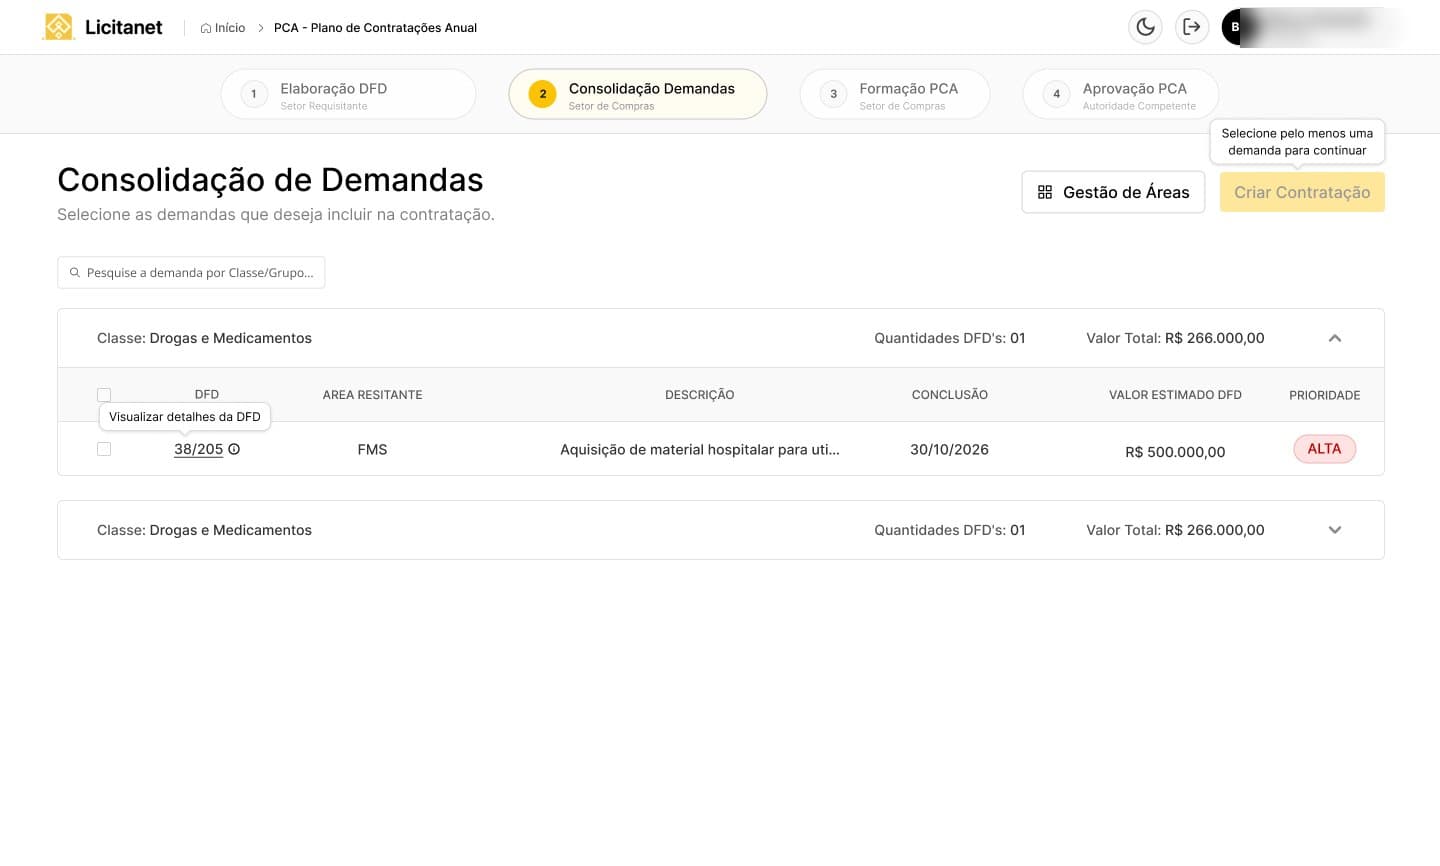
Task: Tick the select-all checkbox in the table header
Action: pos(104,395)
